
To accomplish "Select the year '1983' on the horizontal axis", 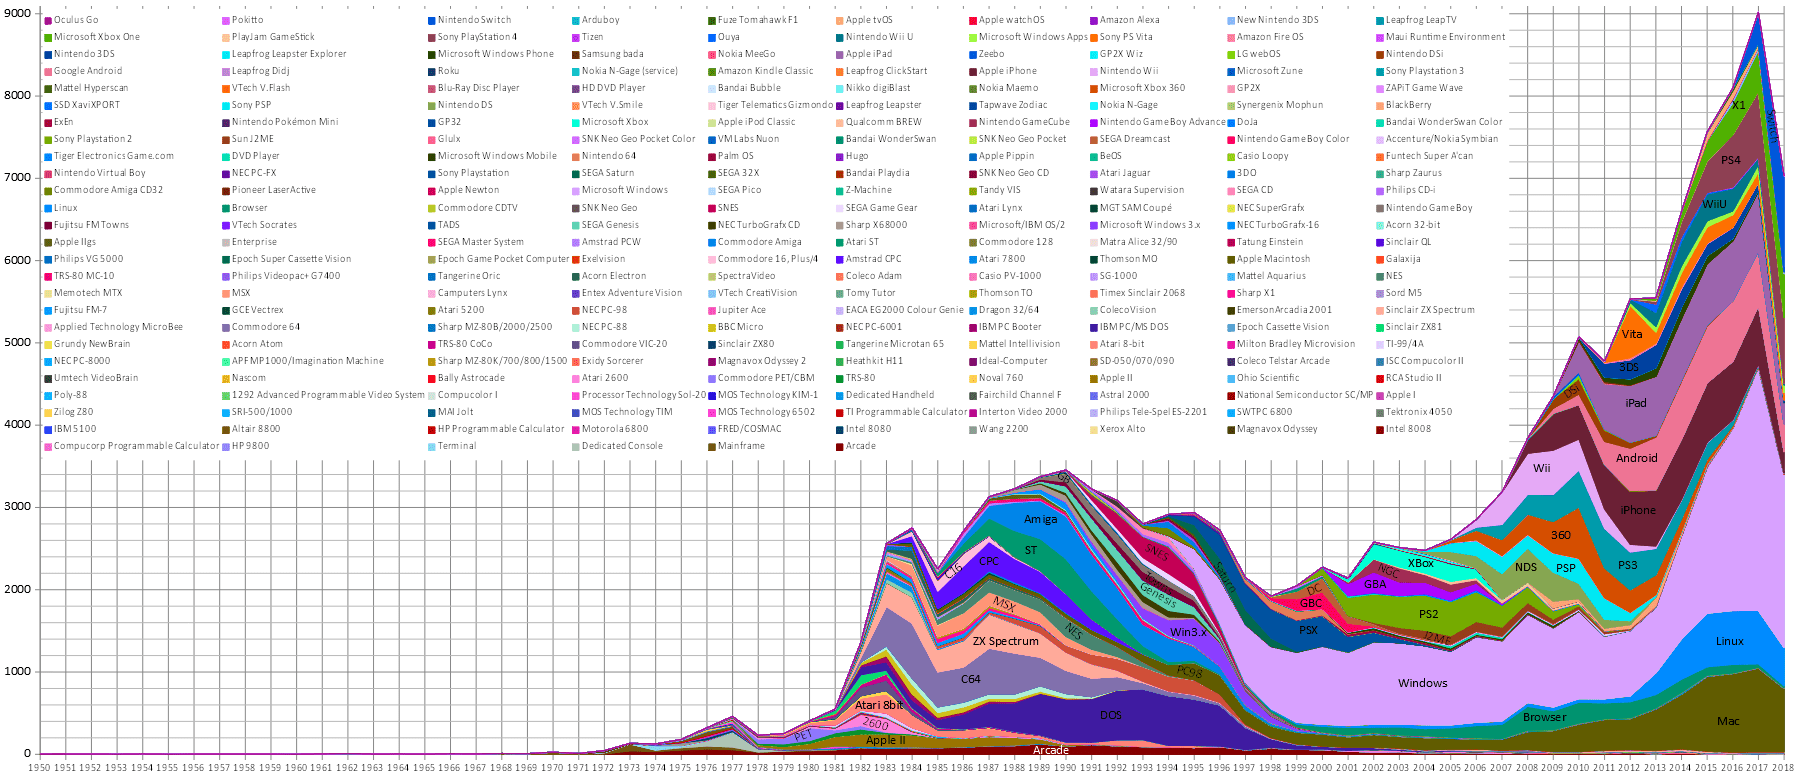I will [x=885, y=768].
